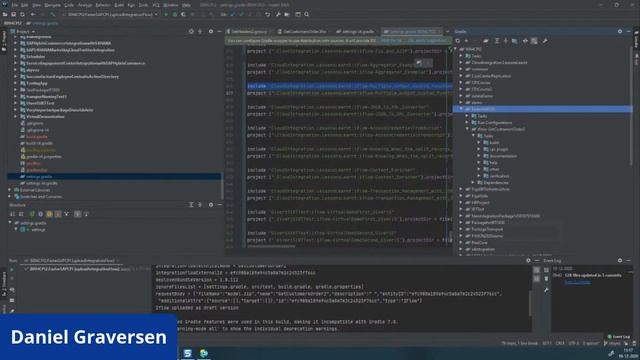640x360 pixels.
Task: Open Gradle panel gear options
Action: (620, 31)
